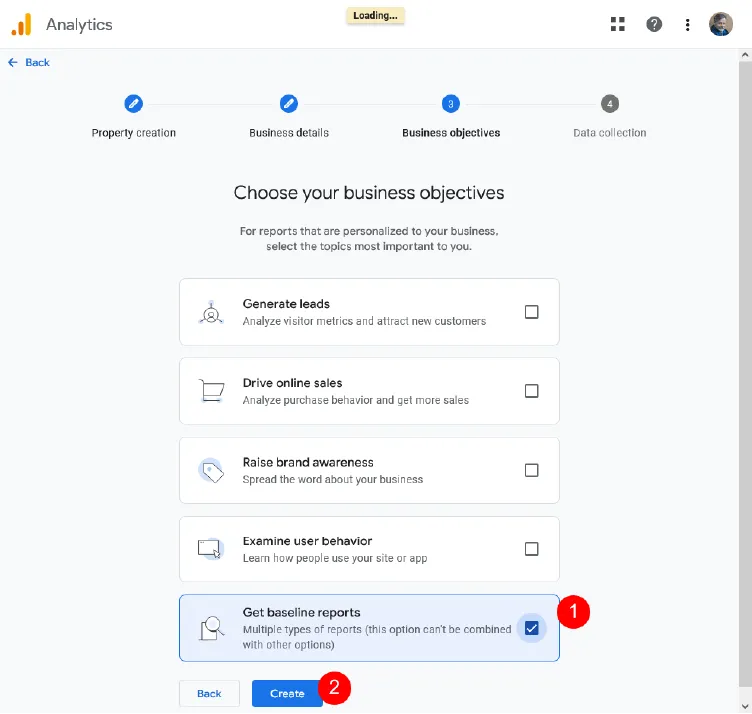The image size is (752, 714).
Task: Open the Google apps grid icon
Action: (618, 24)
